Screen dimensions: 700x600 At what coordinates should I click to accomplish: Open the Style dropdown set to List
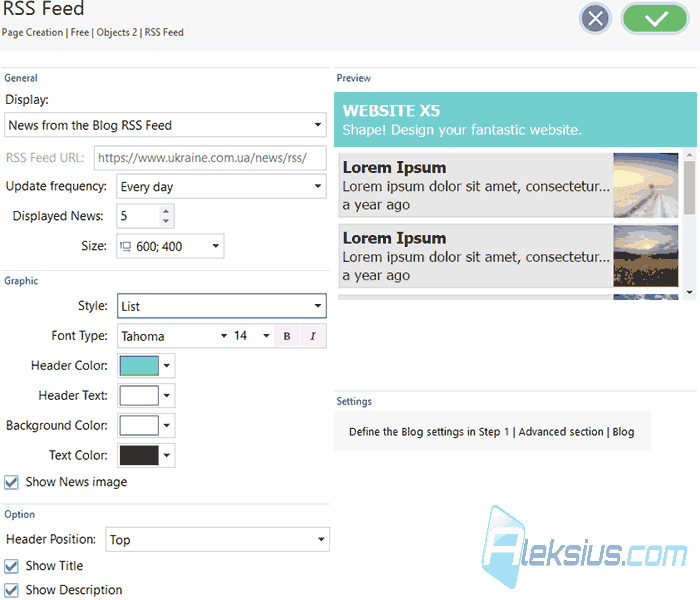coord(222,306)
